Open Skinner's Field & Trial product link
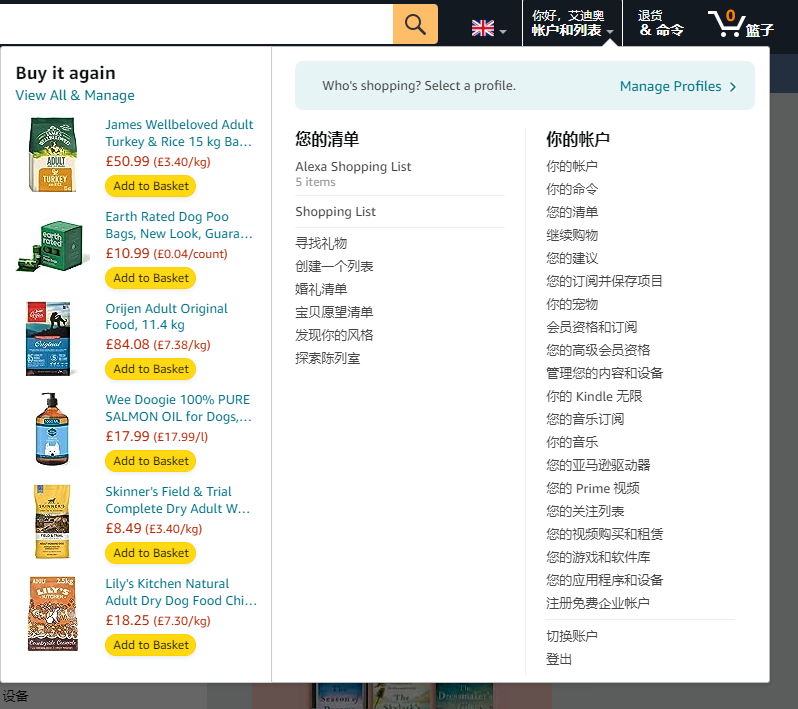798x709 pixels. tap(178, 500)
